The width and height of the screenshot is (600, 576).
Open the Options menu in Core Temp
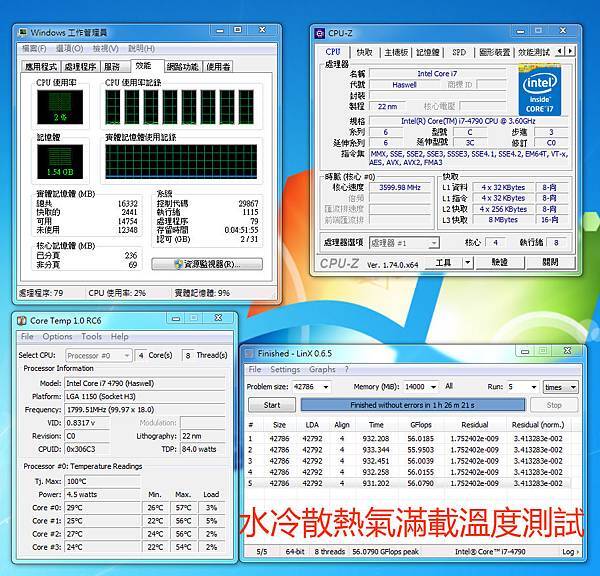coord(57,337)
